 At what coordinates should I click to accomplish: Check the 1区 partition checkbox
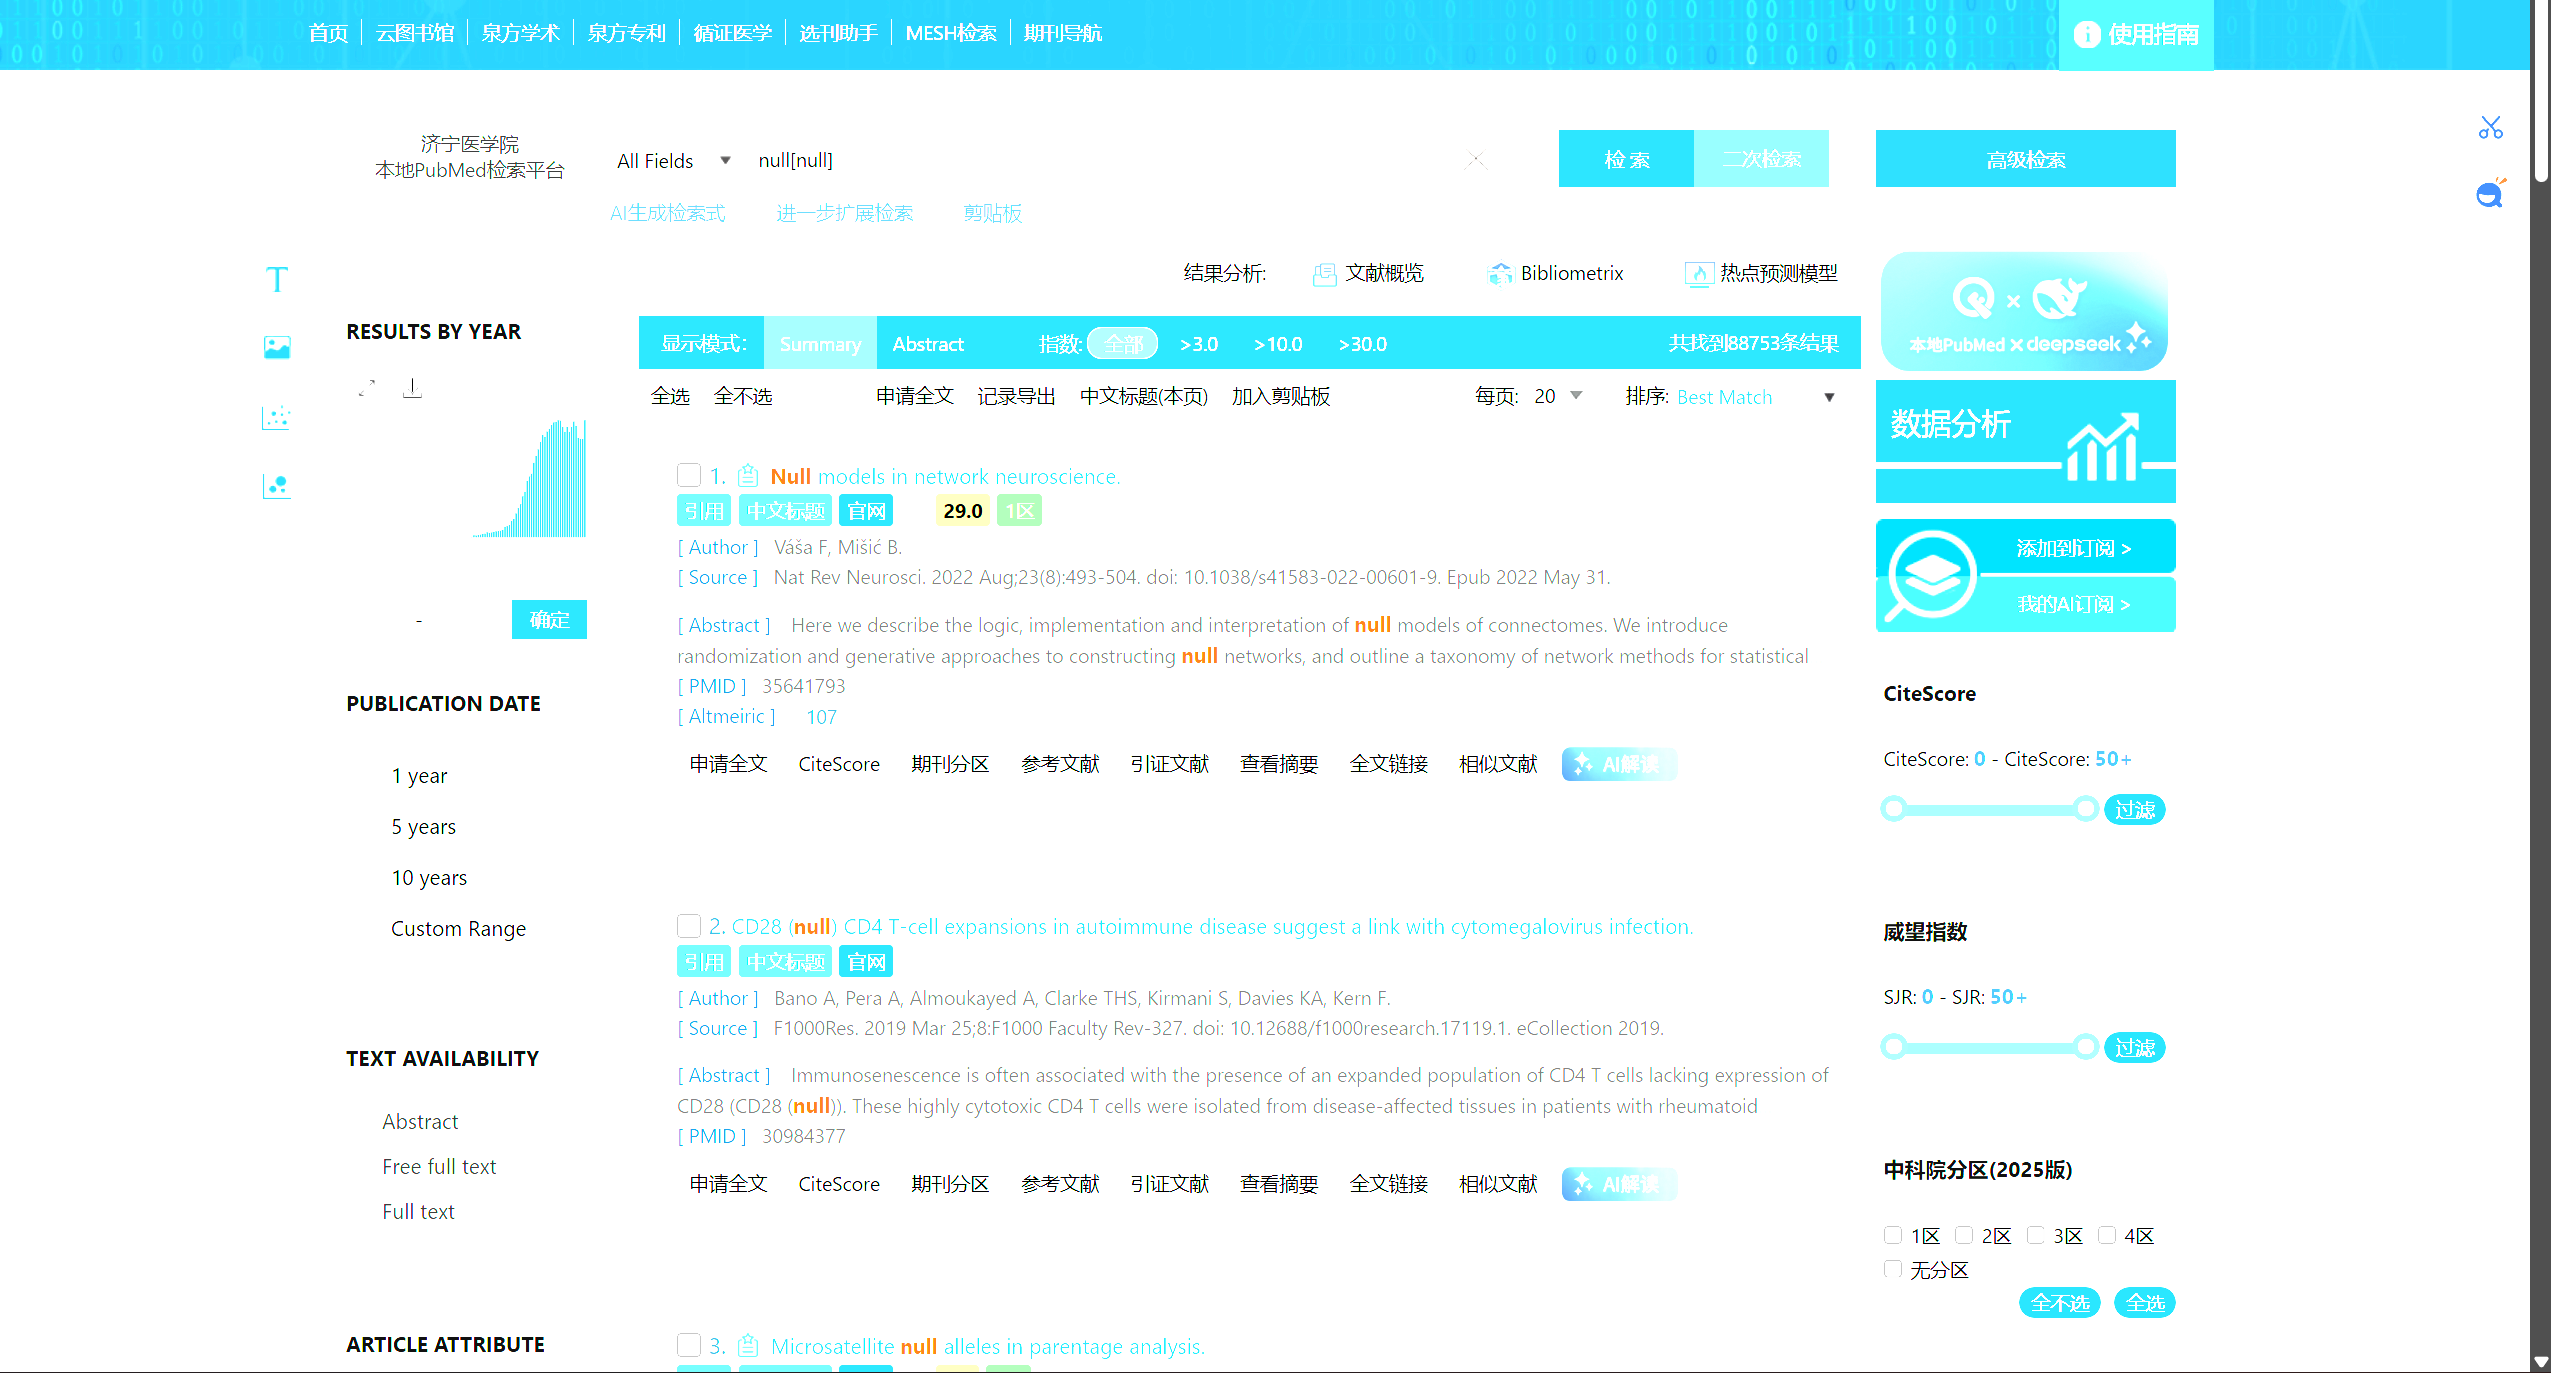pyautogui.click(x=1893, y=1235)
